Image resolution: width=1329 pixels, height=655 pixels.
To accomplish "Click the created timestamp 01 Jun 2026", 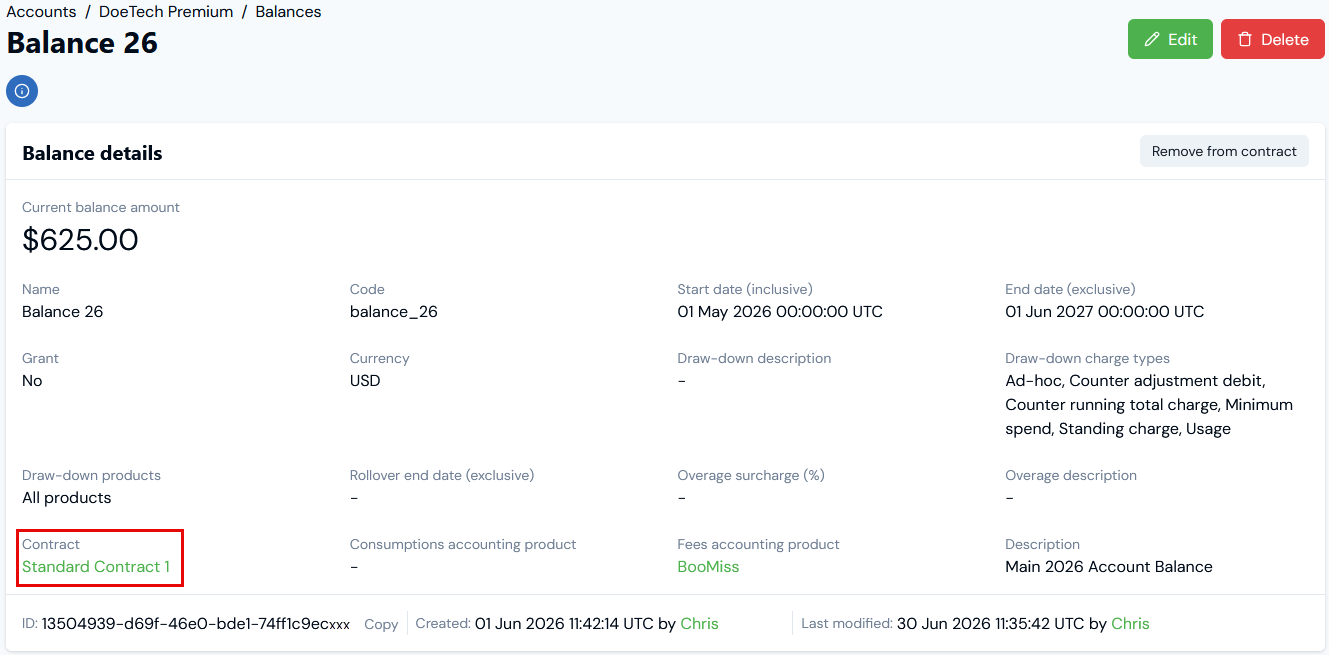I will pyautogui.click(x=564, y=624).
